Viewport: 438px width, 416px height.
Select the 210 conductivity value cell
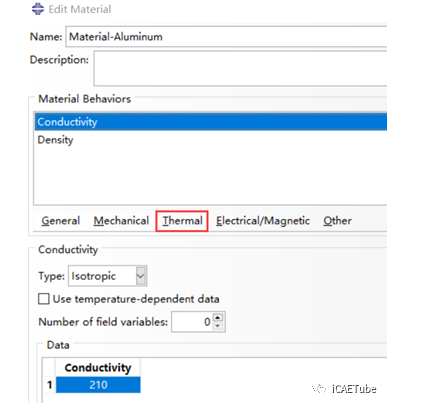98,385
